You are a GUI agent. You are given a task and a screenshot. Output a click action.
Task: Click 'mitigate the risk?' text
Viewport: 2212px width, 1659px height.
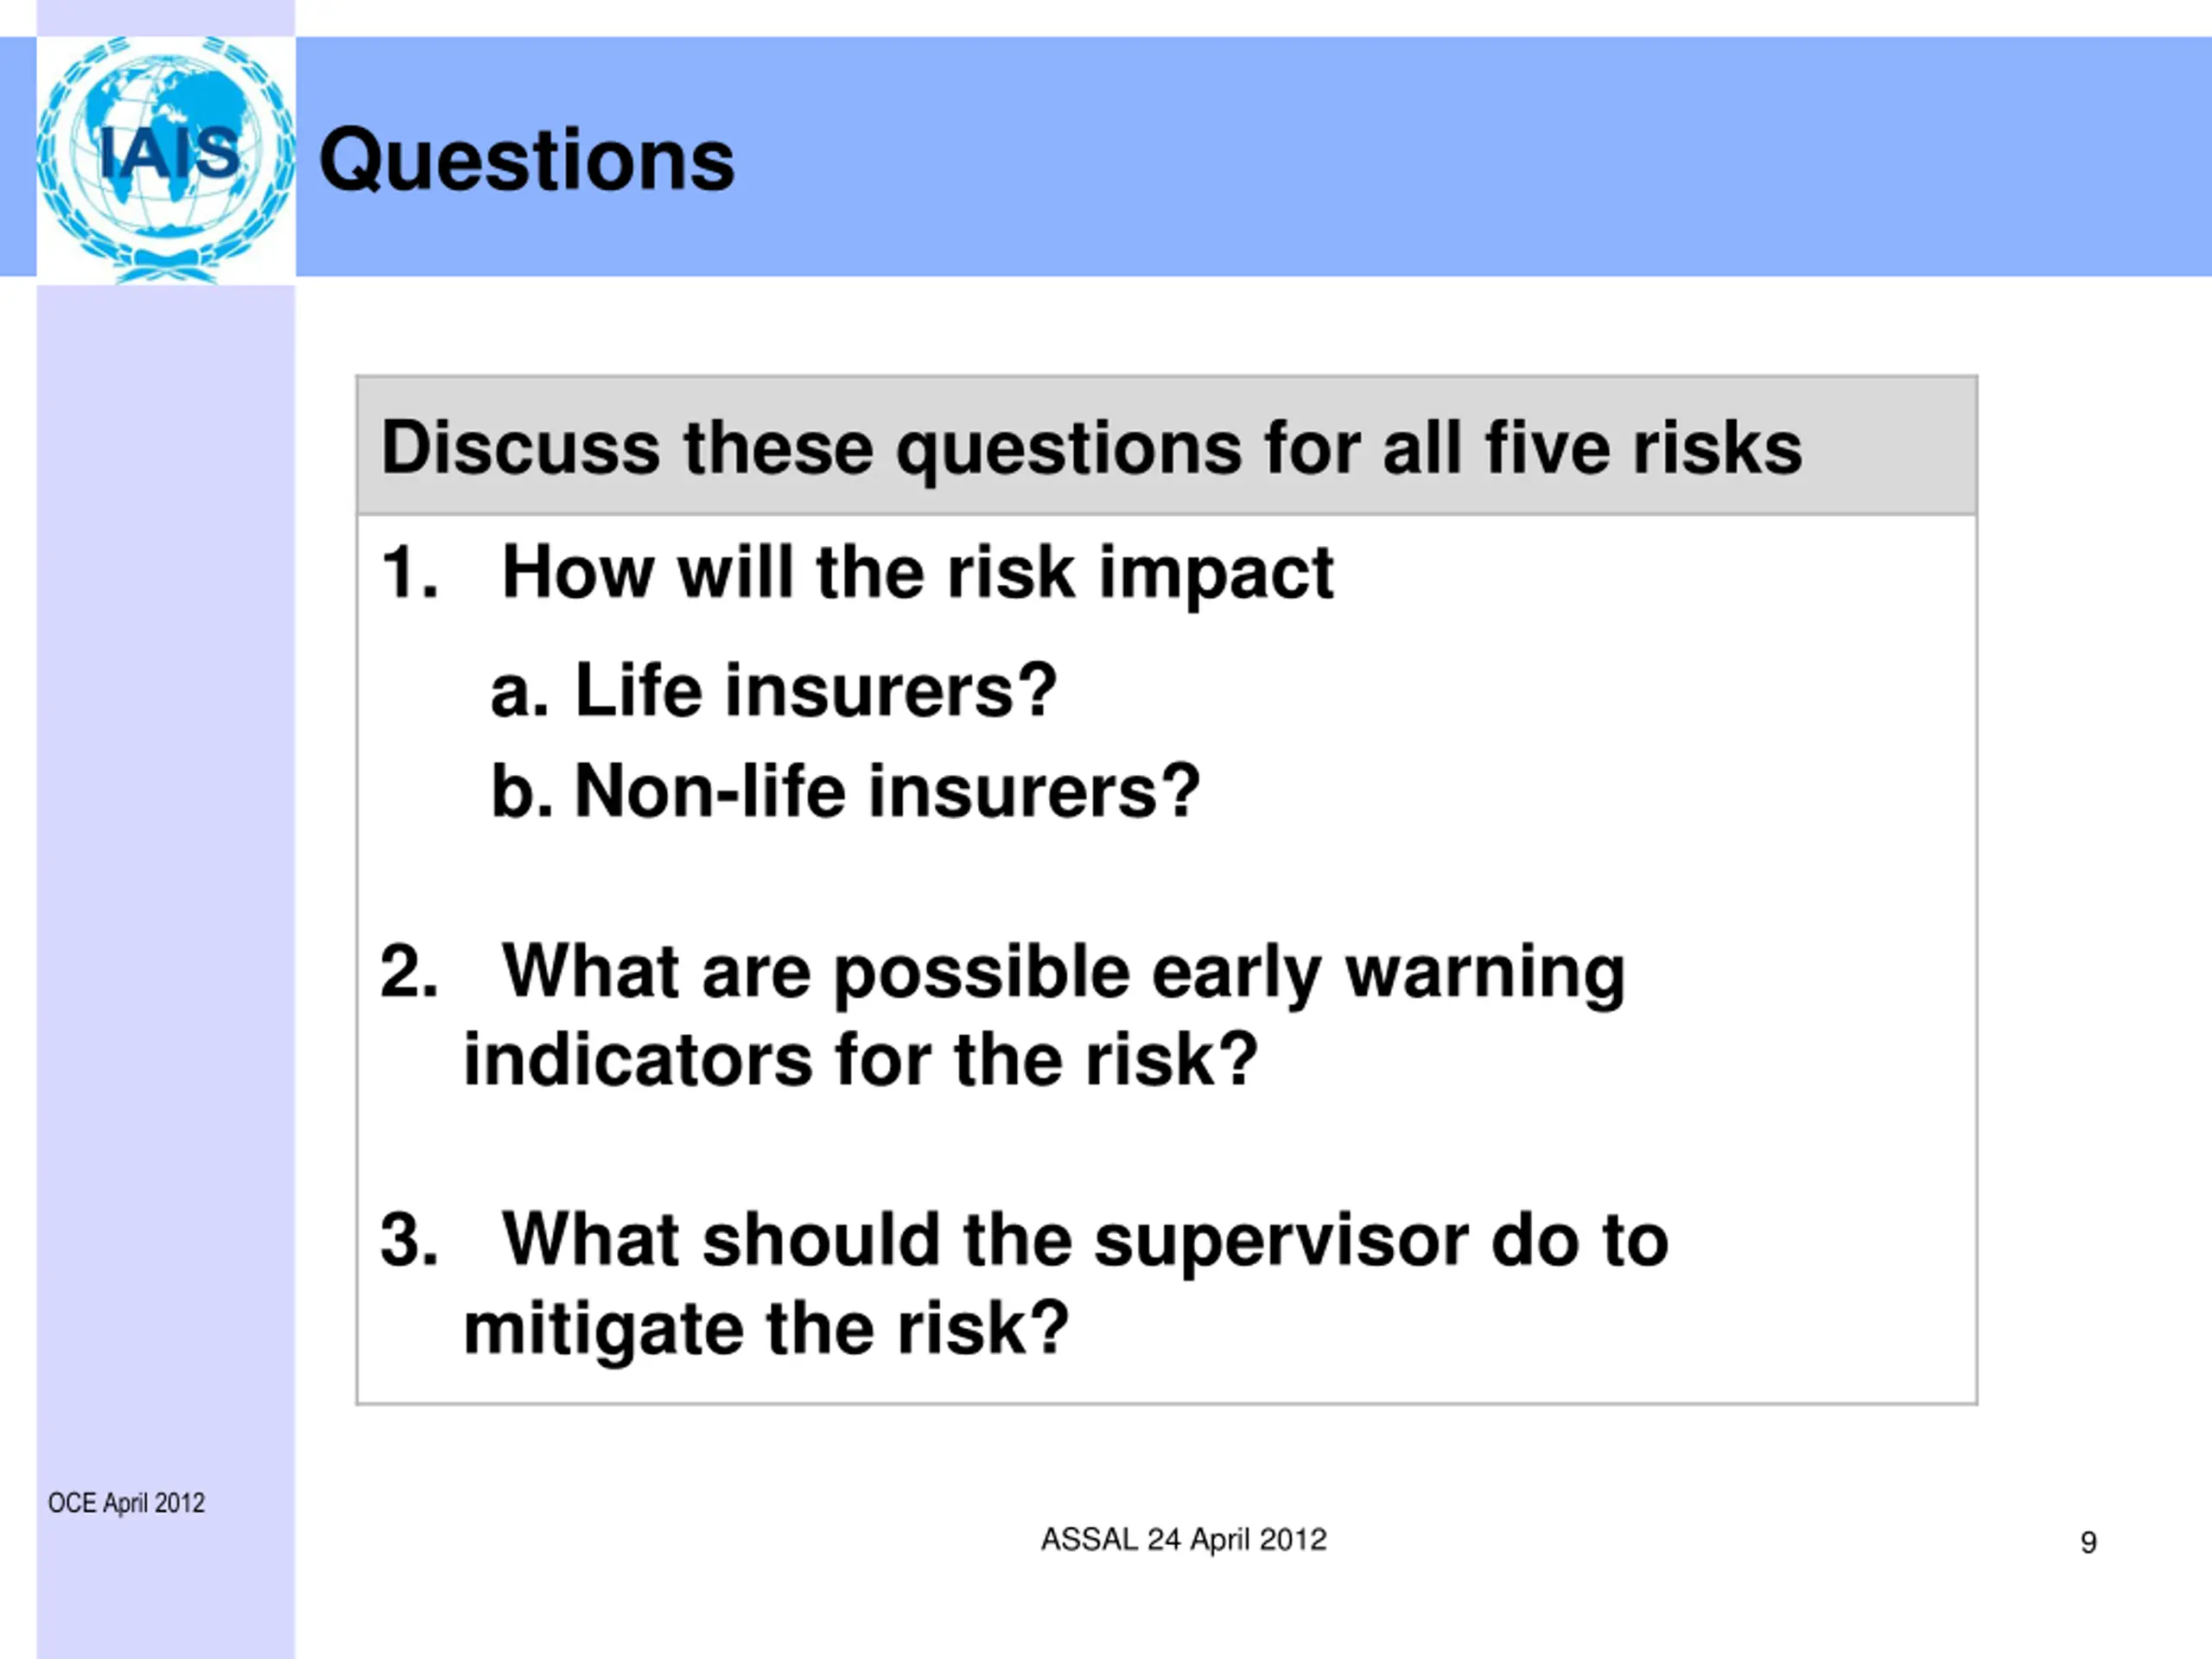pos(766,1329)
